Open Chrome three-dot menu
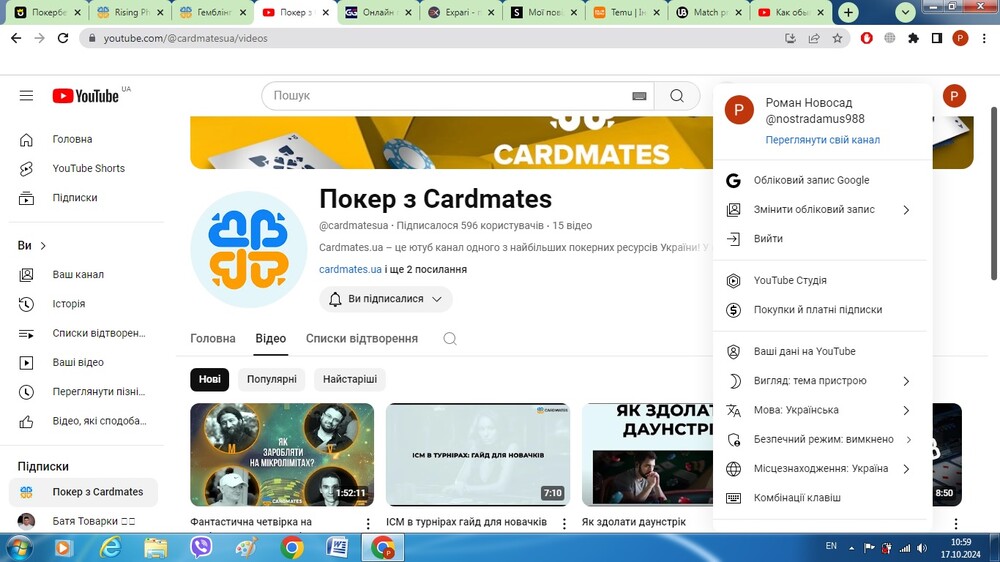Screen dimensions: 1000x562 click(984, 38)
